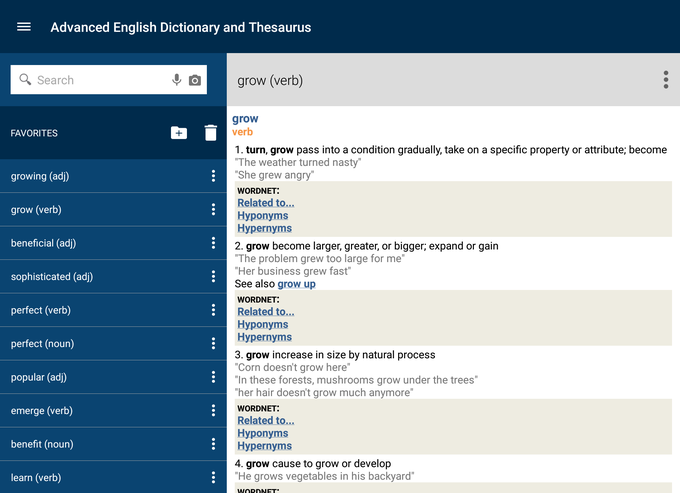
Task: Open options for popular (adj) favorite
Action: [213, 377]
